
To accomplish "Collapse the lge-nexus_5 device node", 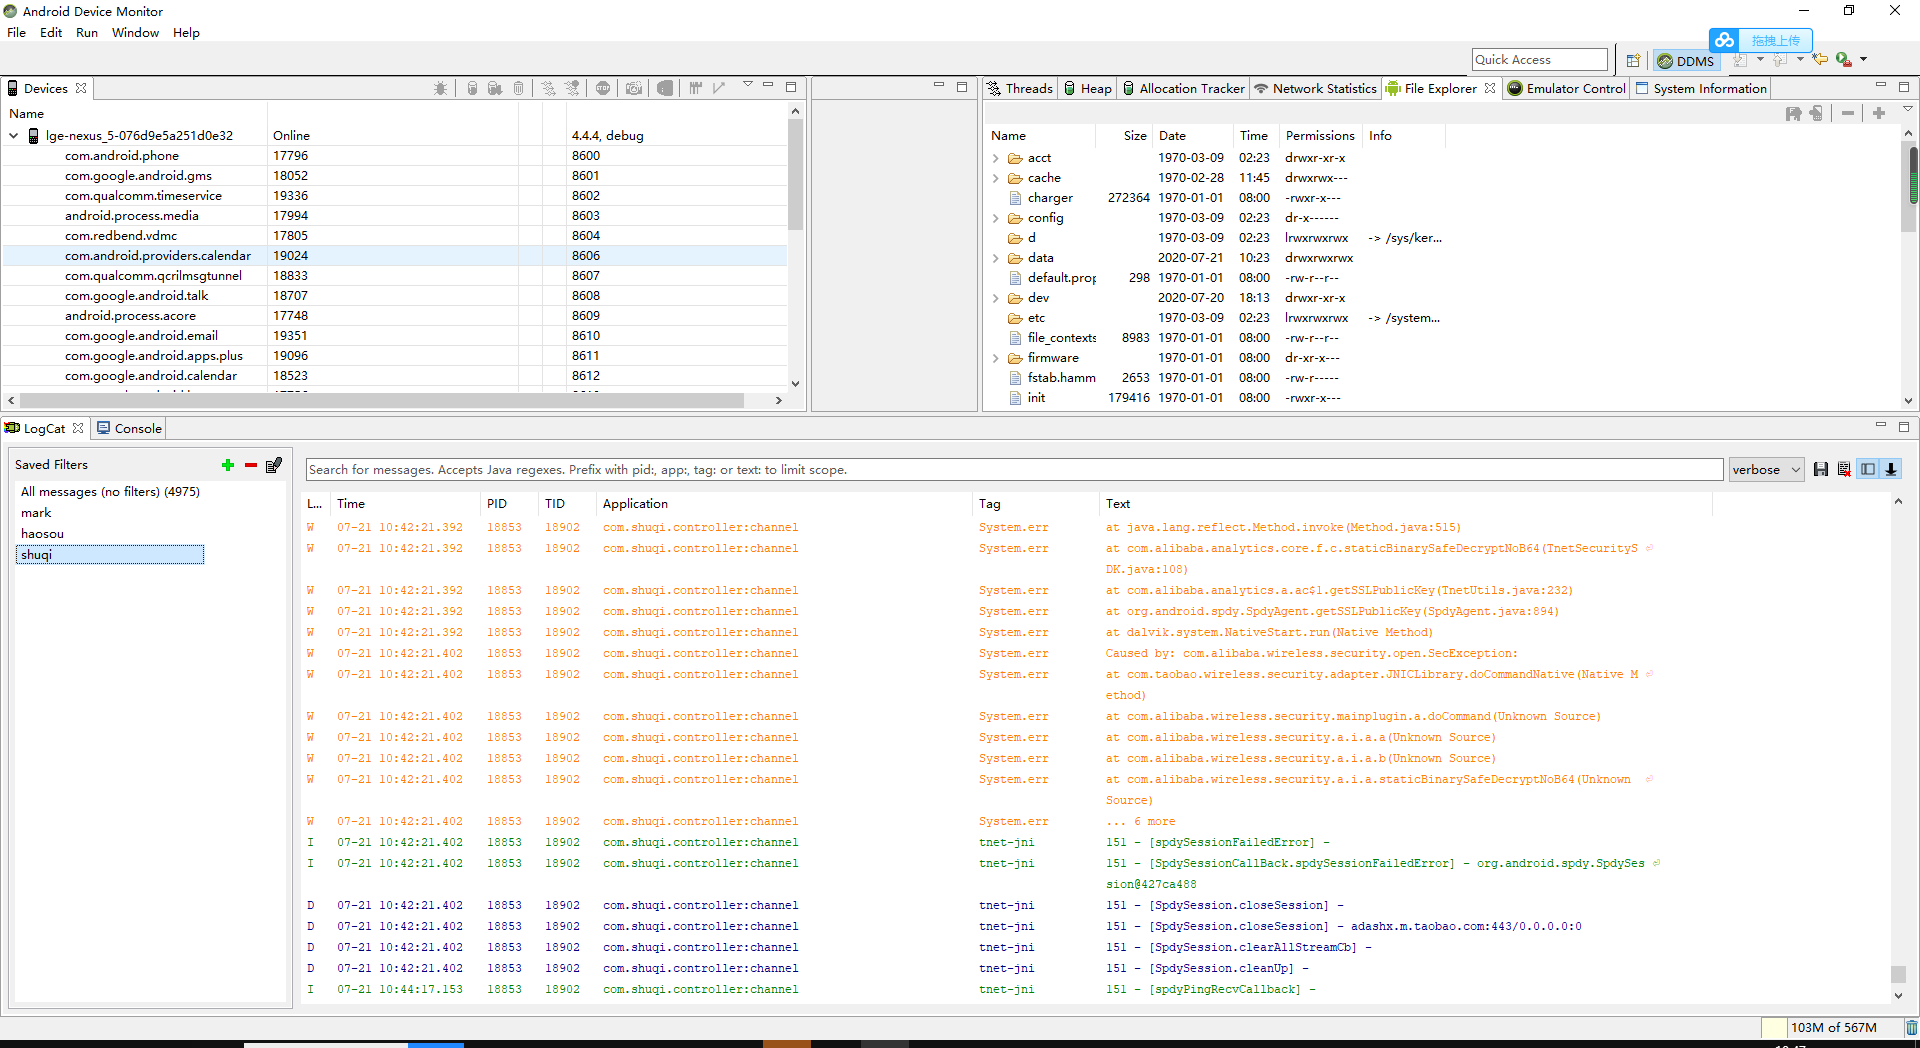I will pos(14,136).
